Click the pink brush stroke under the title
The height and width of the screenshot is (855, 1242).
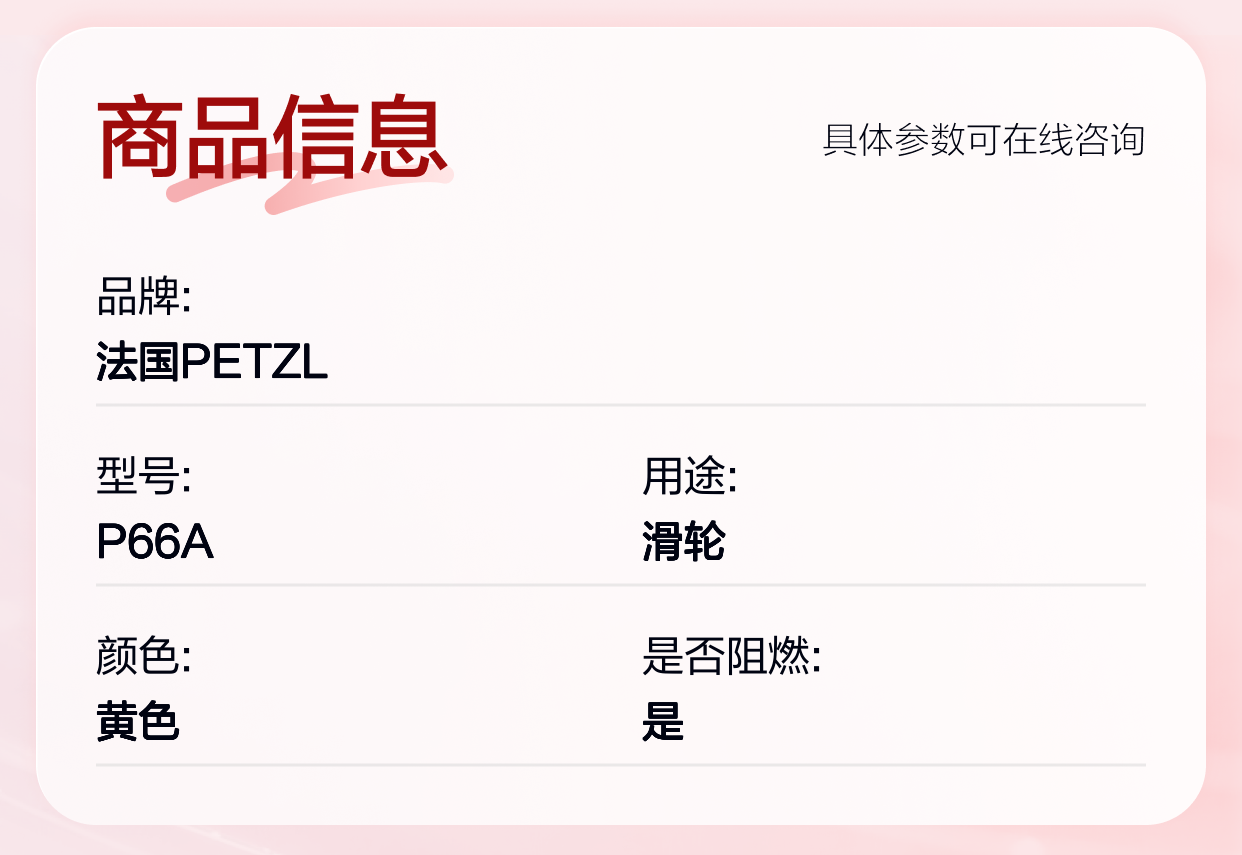click(x=310, y=190)
